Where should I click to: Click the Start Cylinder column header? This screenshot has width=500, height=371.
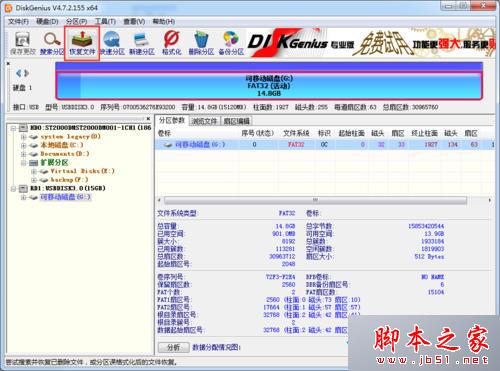coord(351,133)
